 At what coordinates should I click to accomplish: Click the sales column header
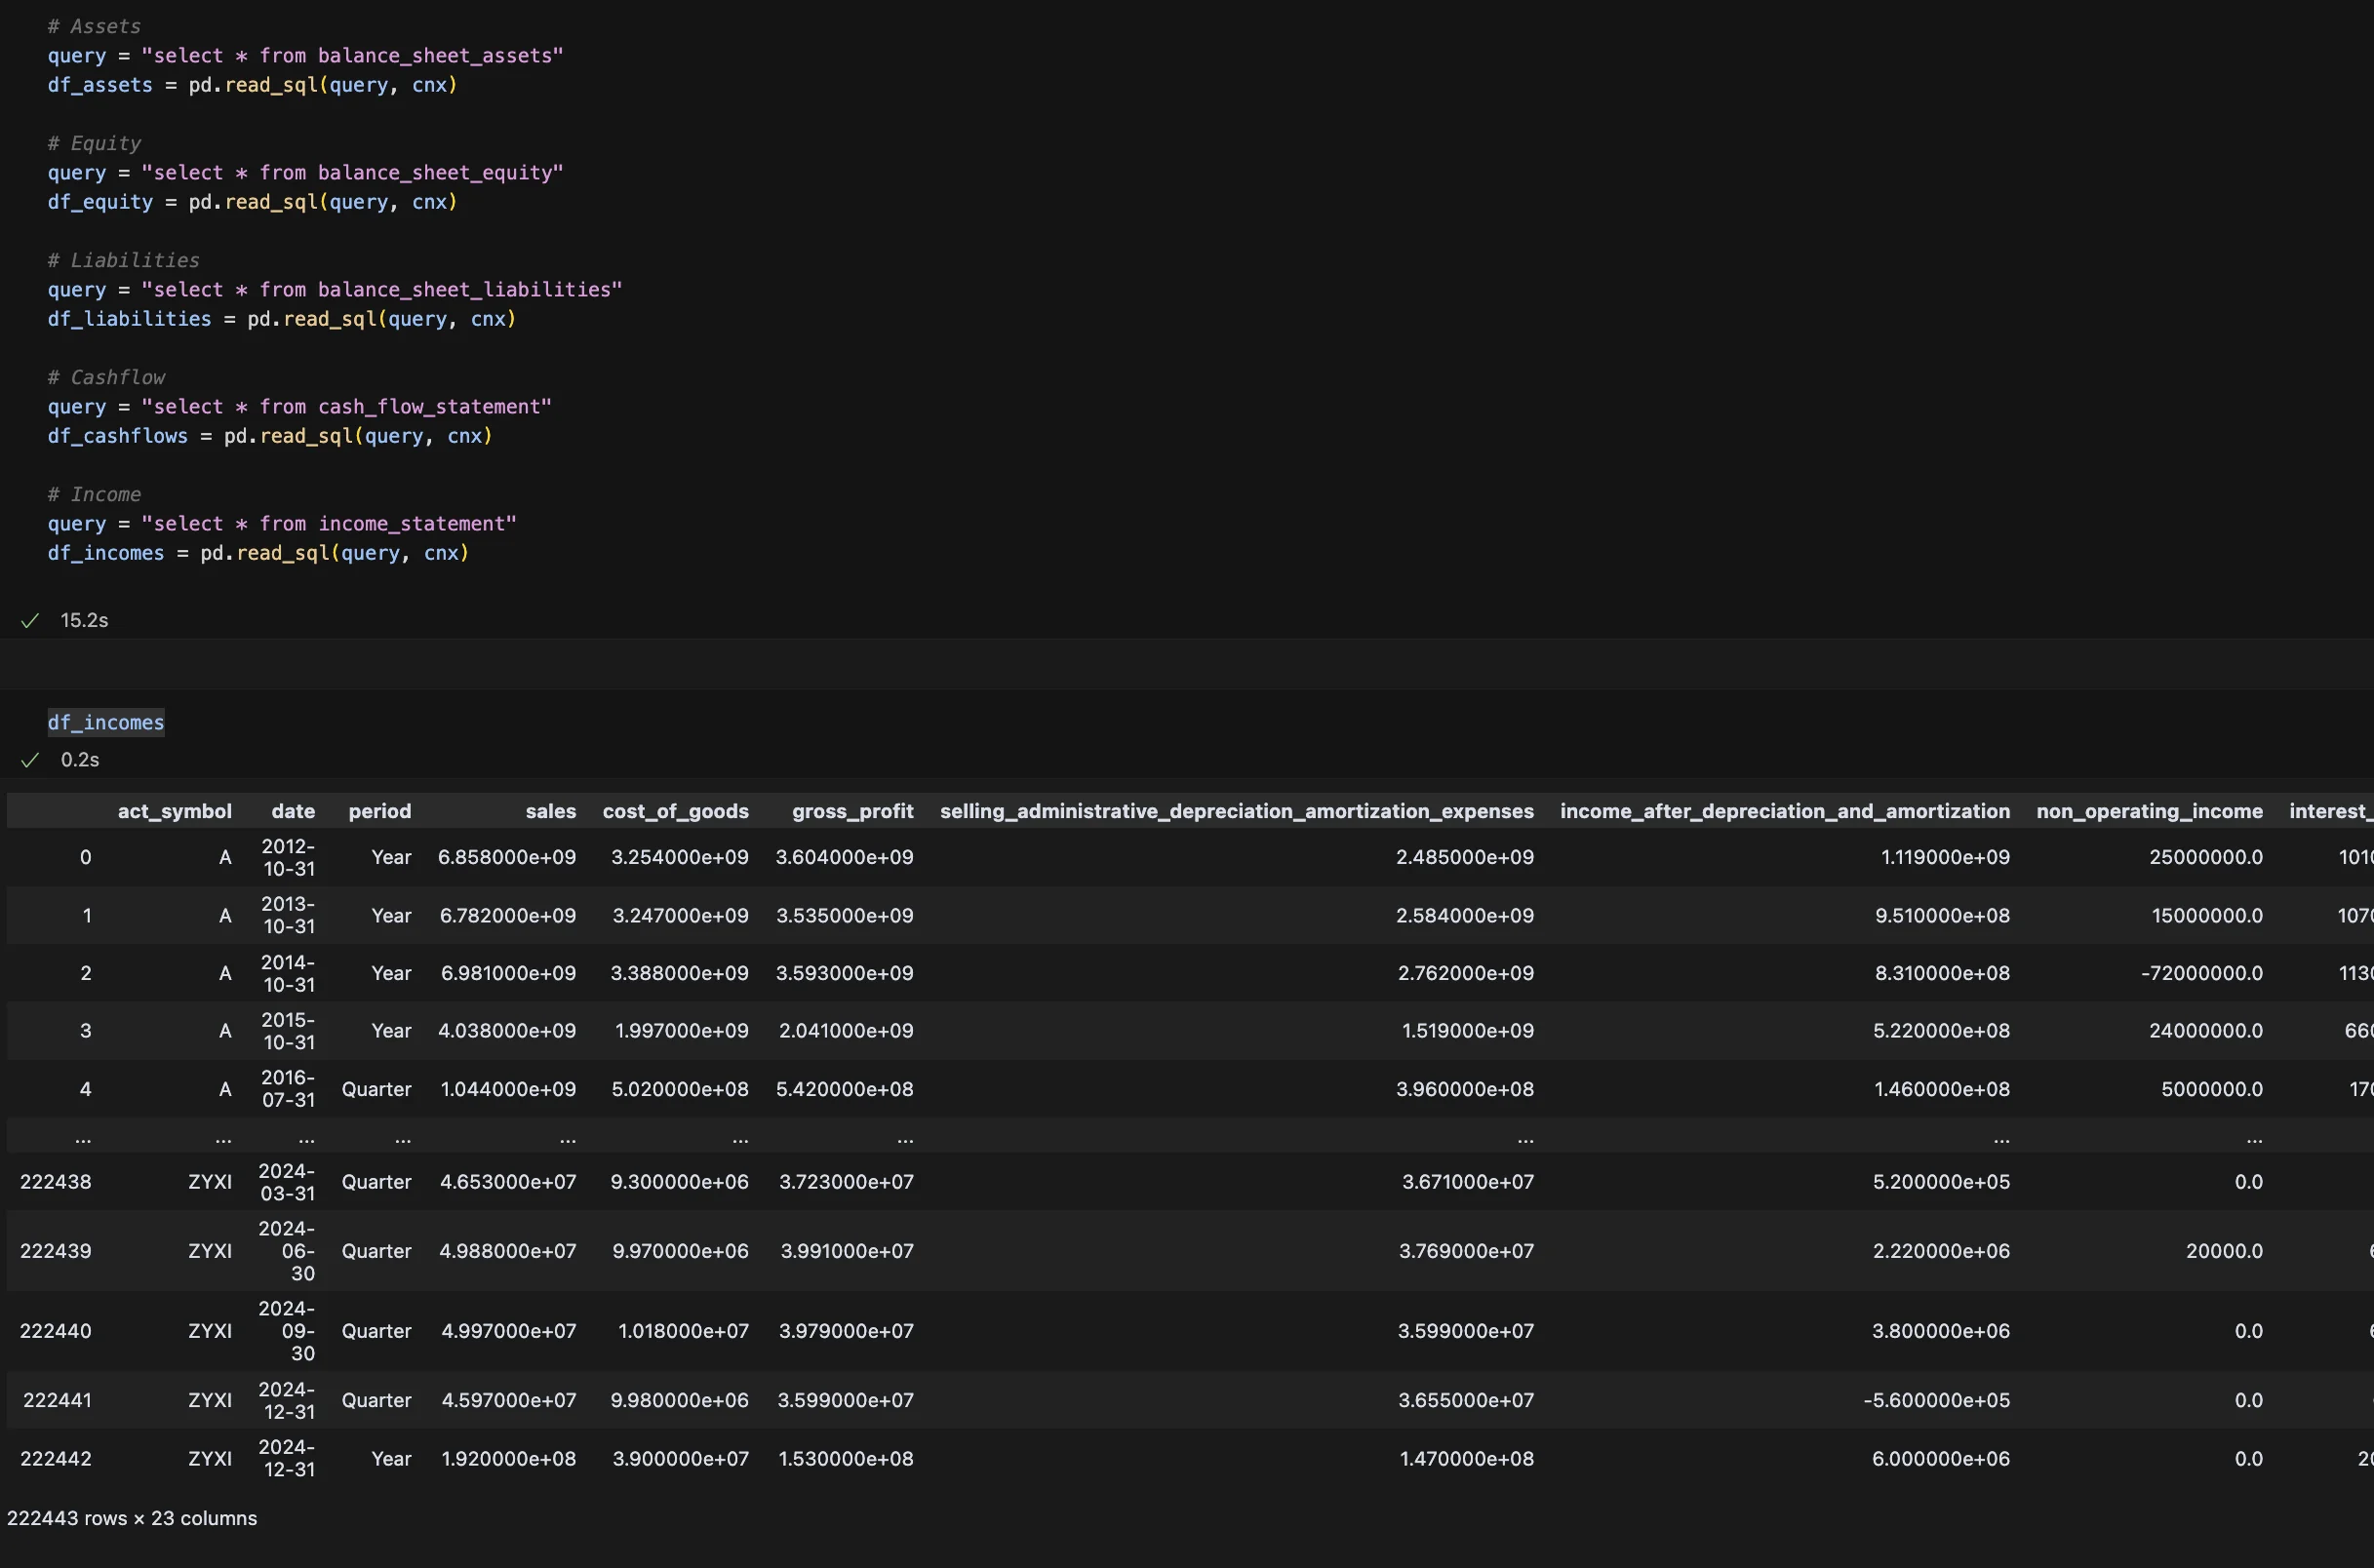point(550,811)
